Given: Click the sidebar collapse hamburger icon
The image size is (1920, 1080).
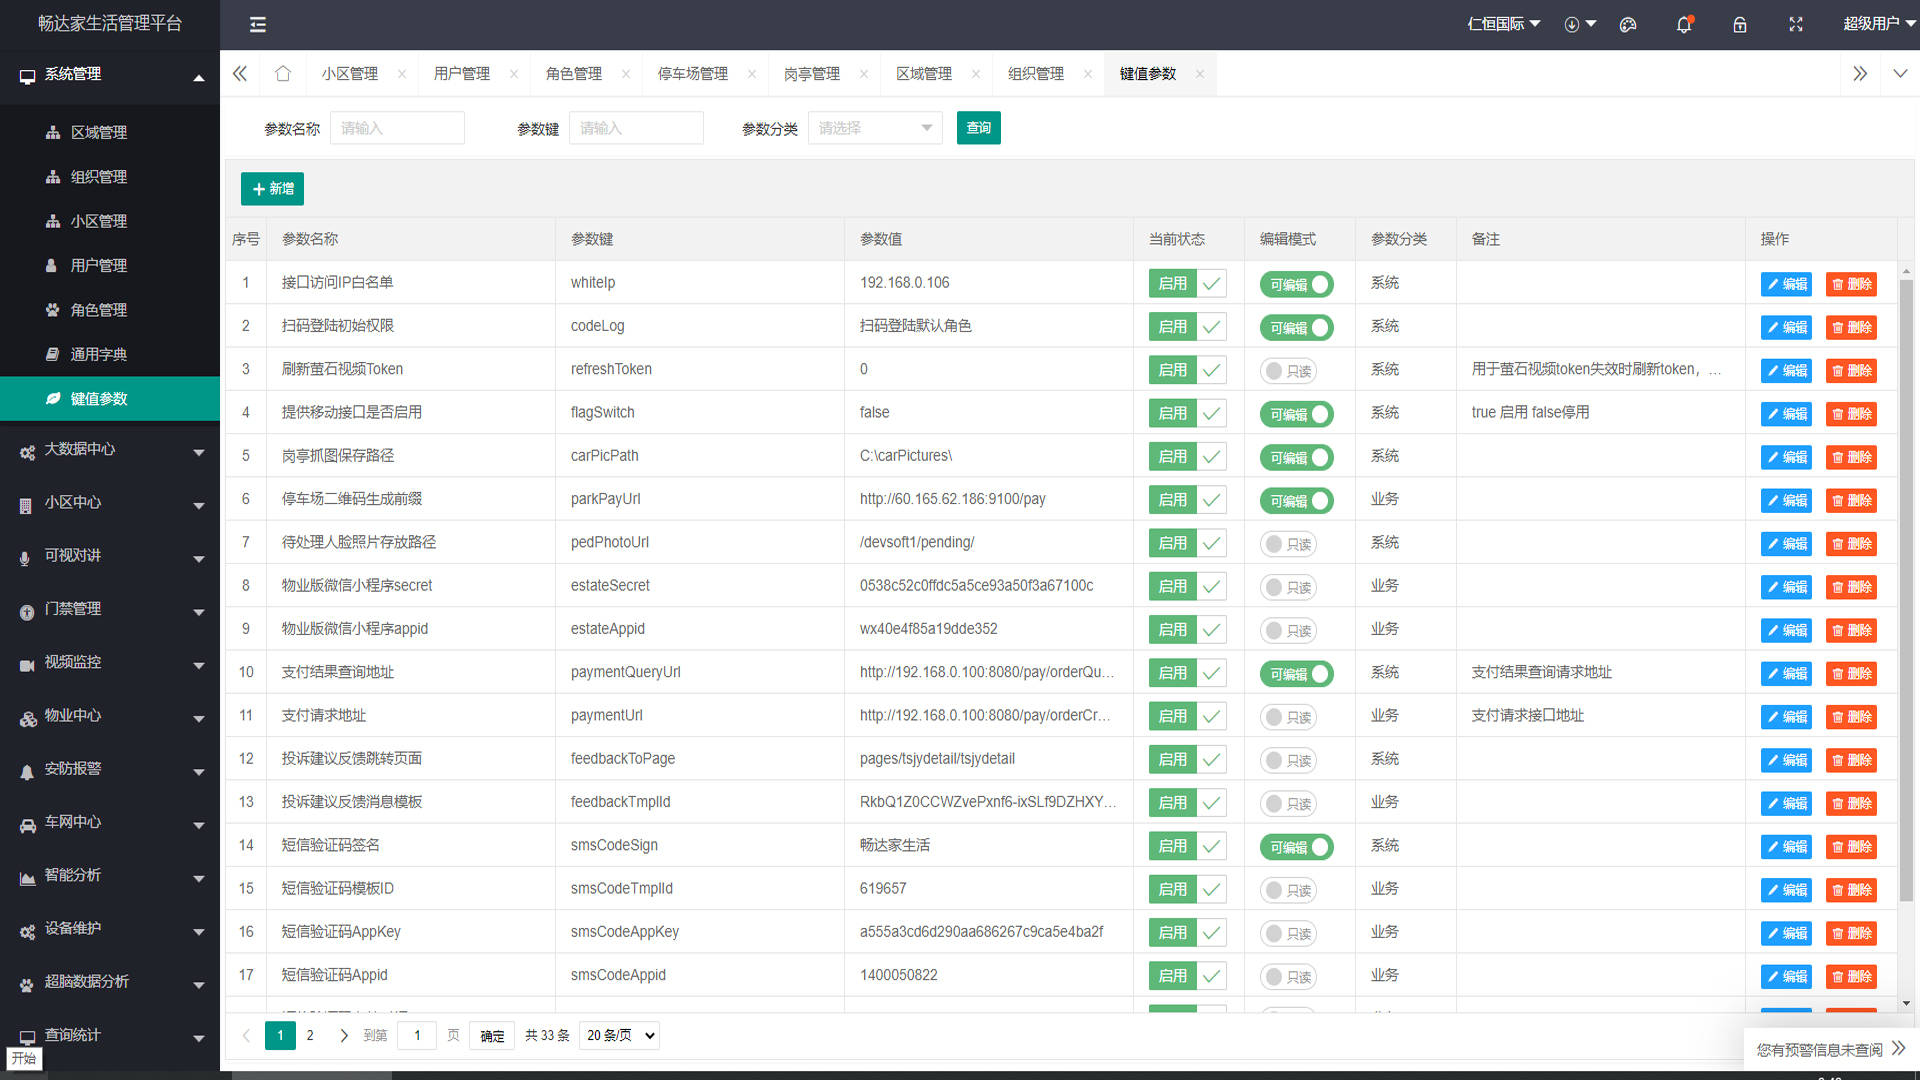Looking at the screenshot, I should point(258,24).
